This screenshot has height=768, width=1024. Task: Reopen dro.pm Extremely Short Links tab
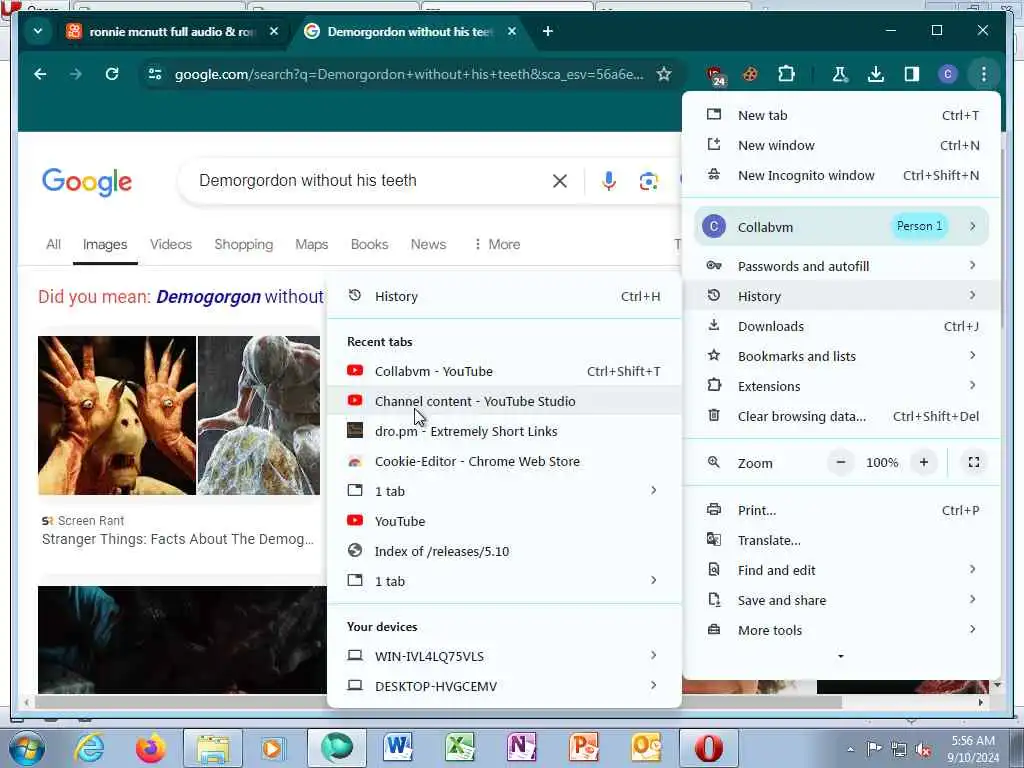coord(504,431)
